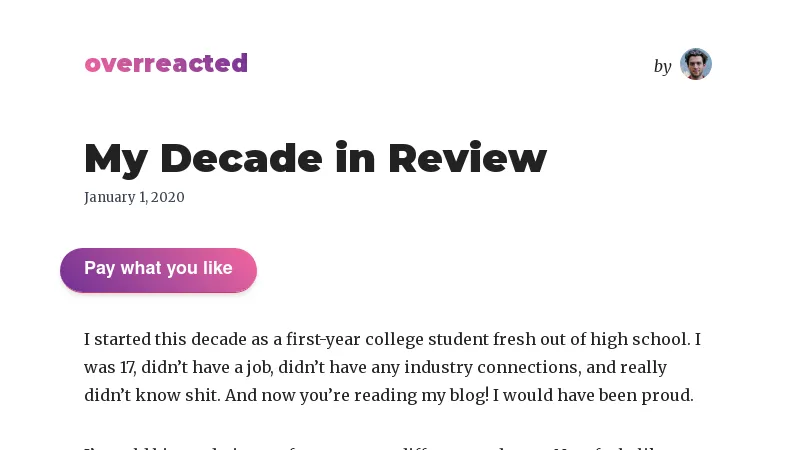The width and height of the screenshot is (800, 450).
Task: Click the year "2020" in the date
Action: (168, 197)
